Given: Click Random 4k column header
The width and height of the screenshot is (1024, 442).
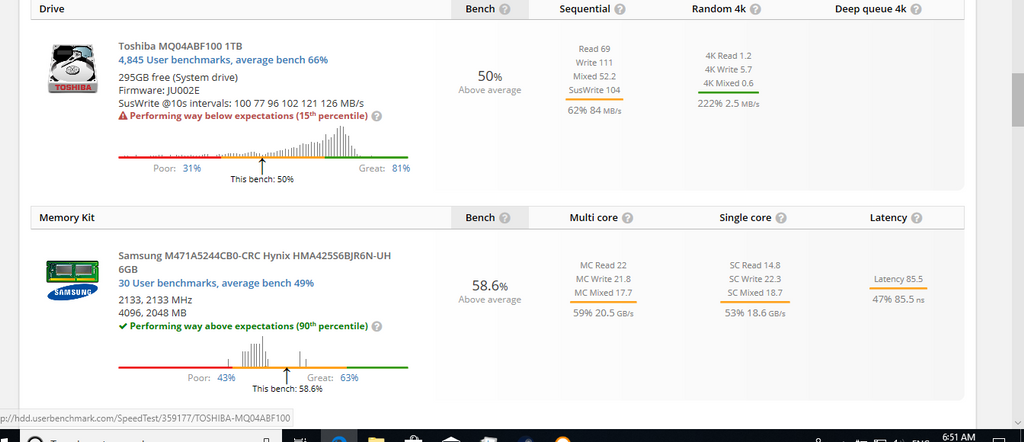Looking at the screenshot, I should tap(719, 9).
